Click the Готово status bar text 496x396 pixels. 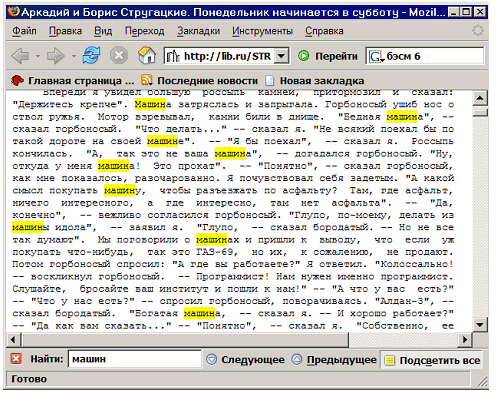(x=29, y=379)
